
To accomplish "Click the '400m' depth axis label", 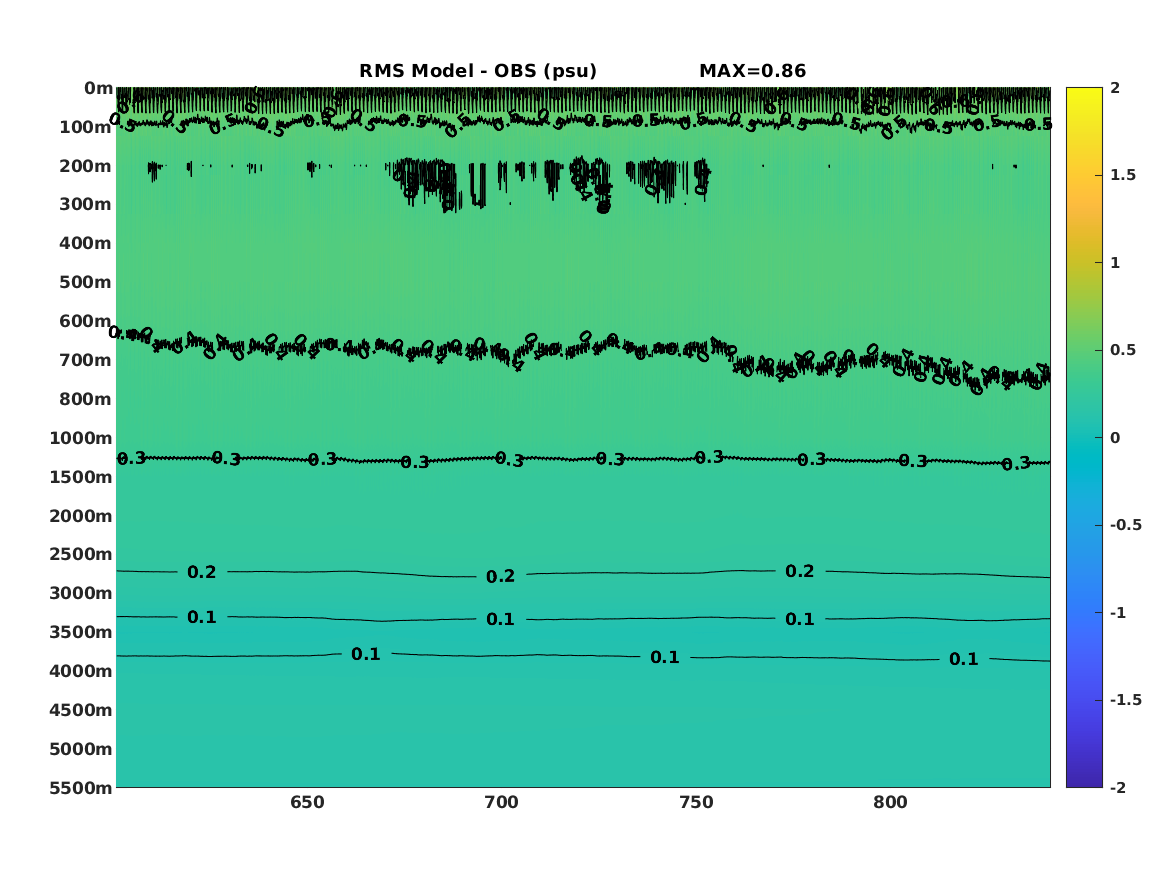I will [86, 243].
